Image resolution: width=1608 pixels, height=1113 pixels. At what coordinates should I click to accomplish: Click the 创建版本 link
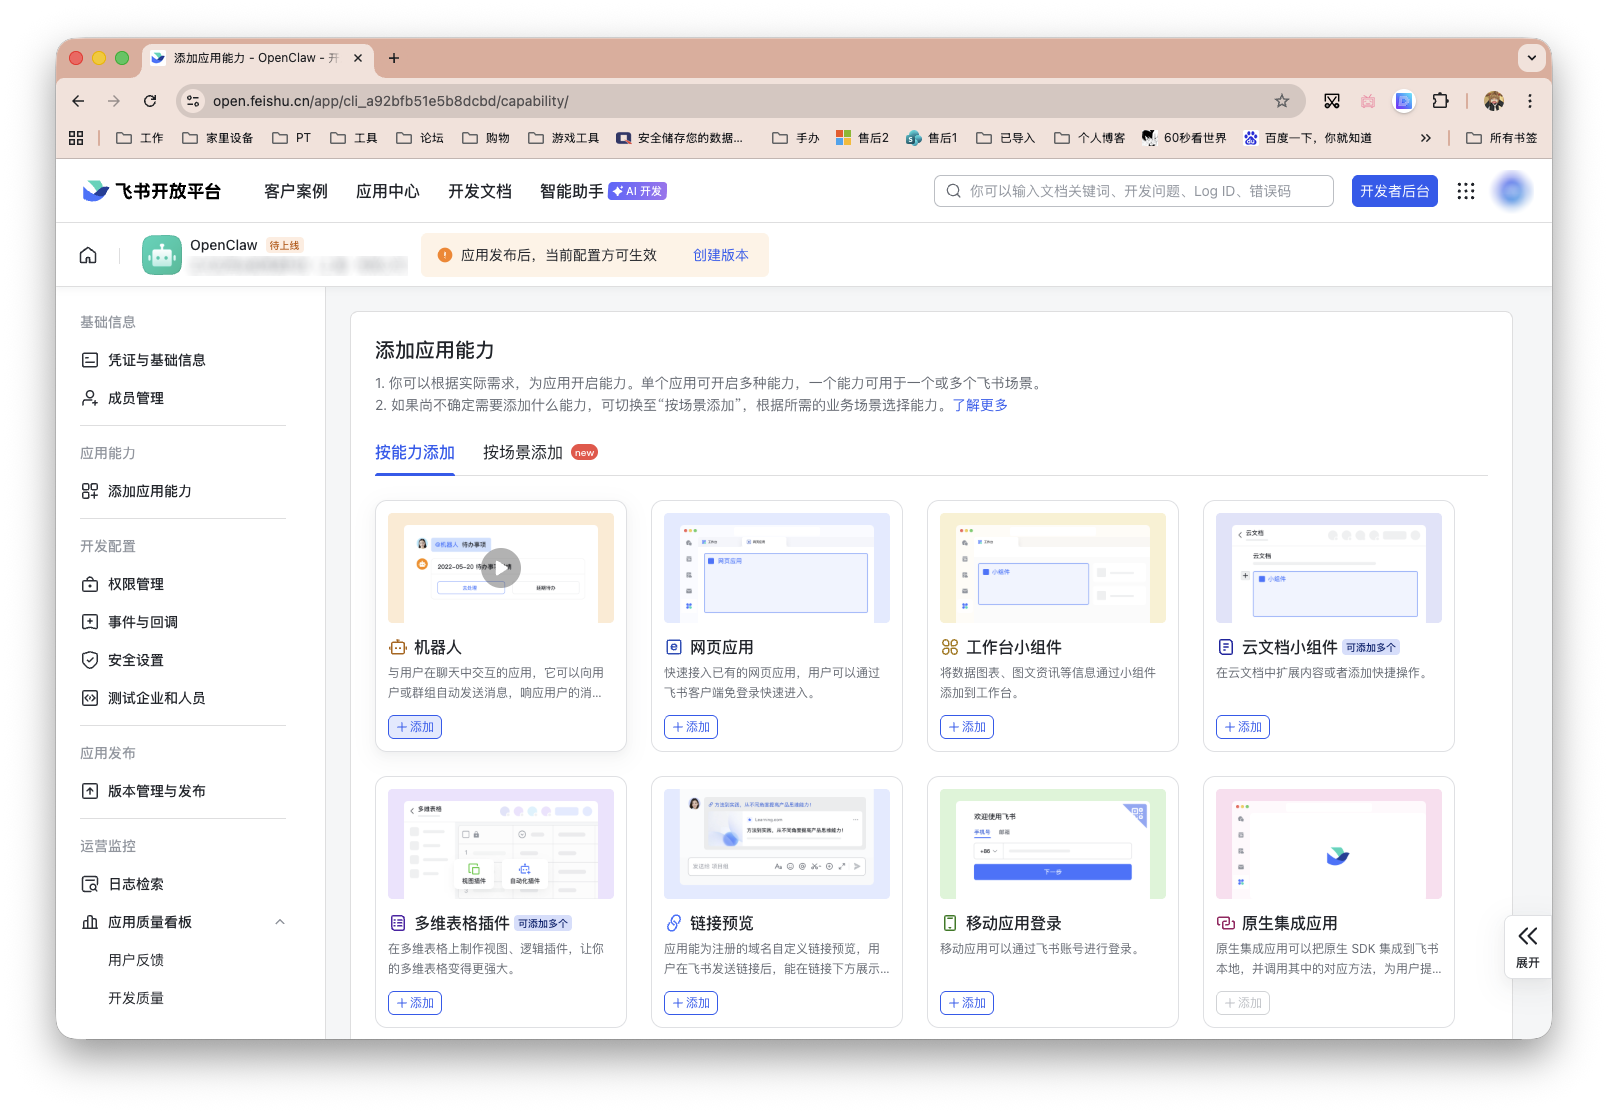722,255
